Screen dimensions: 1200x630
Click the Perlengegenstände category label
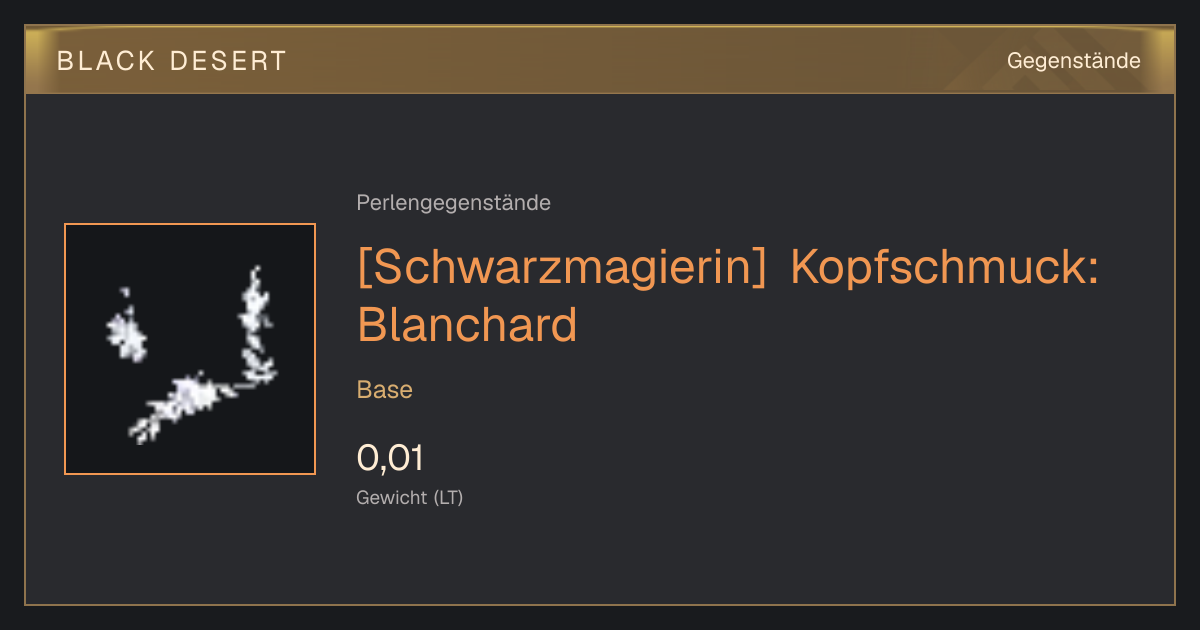point(453,203)
